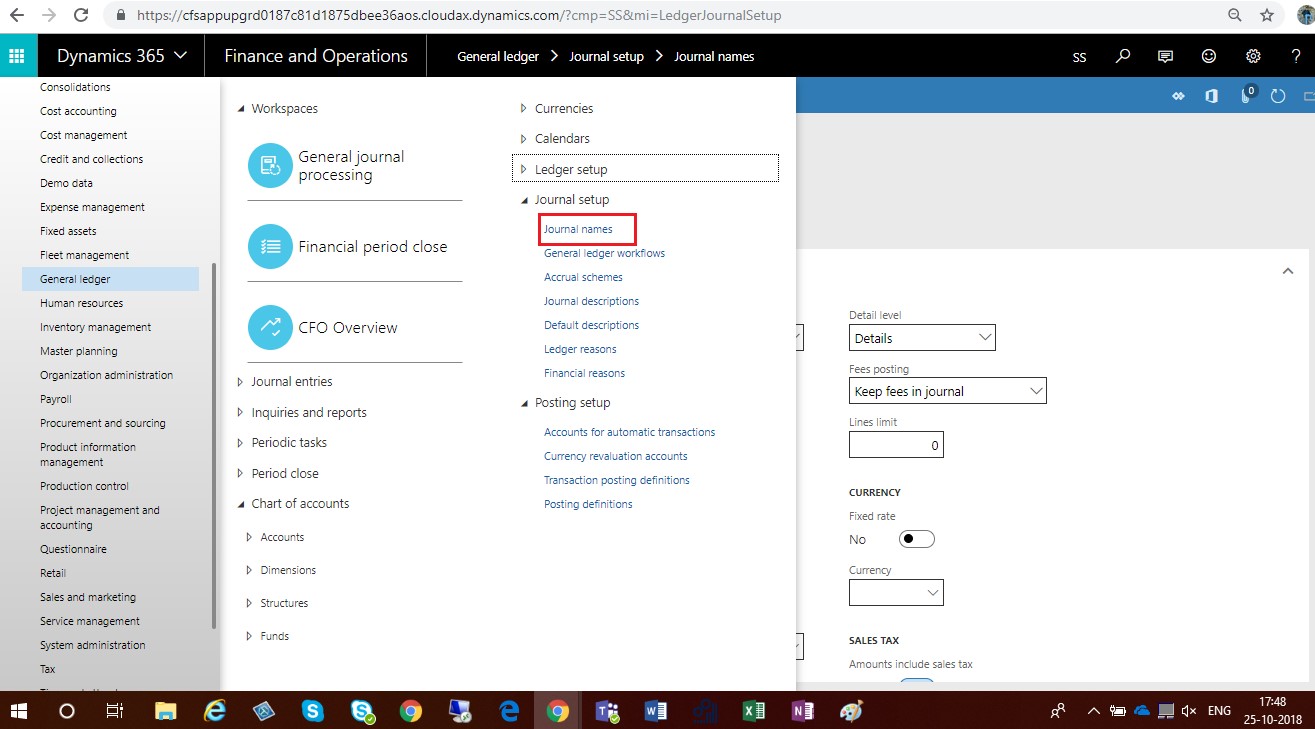Click the help question mark icon
1315x729 pixels.
pyautogui.click(x=1296, y=57)
